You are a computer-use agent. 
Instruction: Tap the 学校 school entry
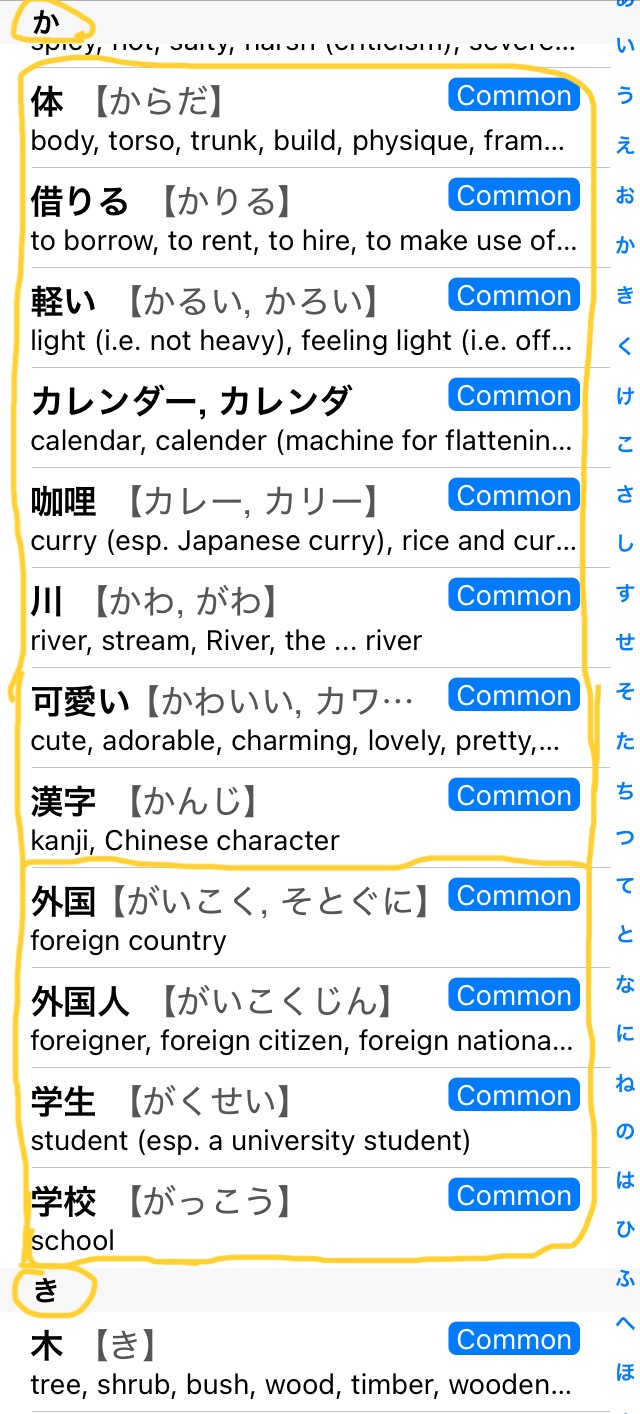pos(300,1219)
